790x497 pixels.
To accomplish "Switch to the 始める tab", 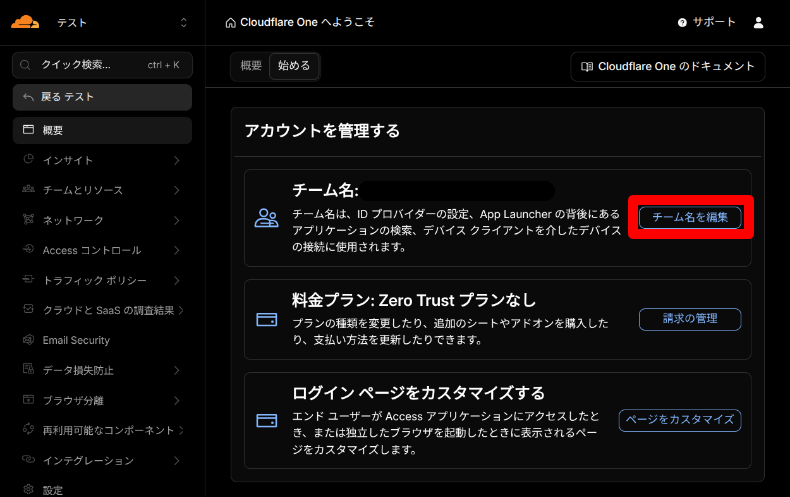I will coord(294,66).
